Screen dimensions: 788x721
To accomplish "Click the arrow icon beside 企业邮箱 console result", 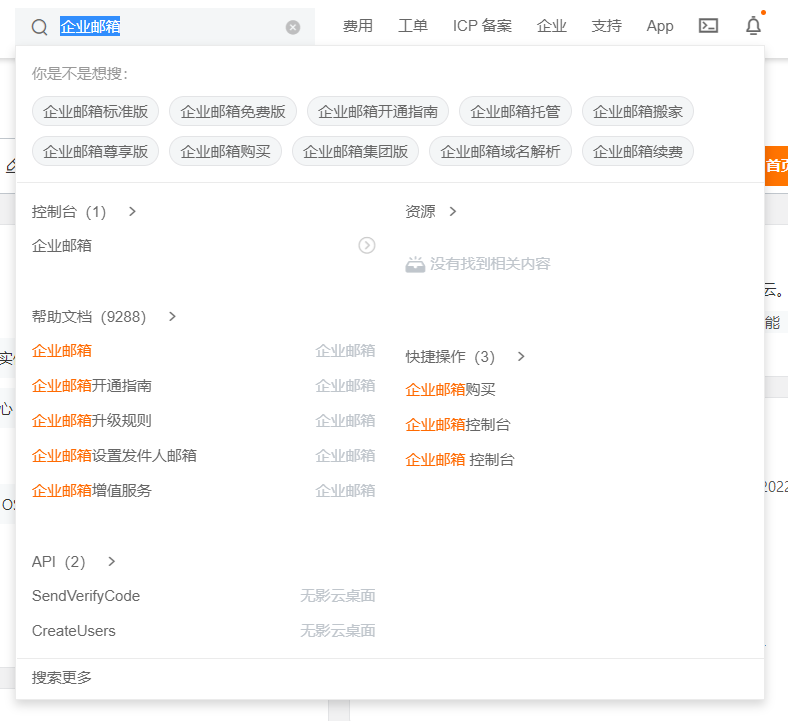I will [367, 245].
